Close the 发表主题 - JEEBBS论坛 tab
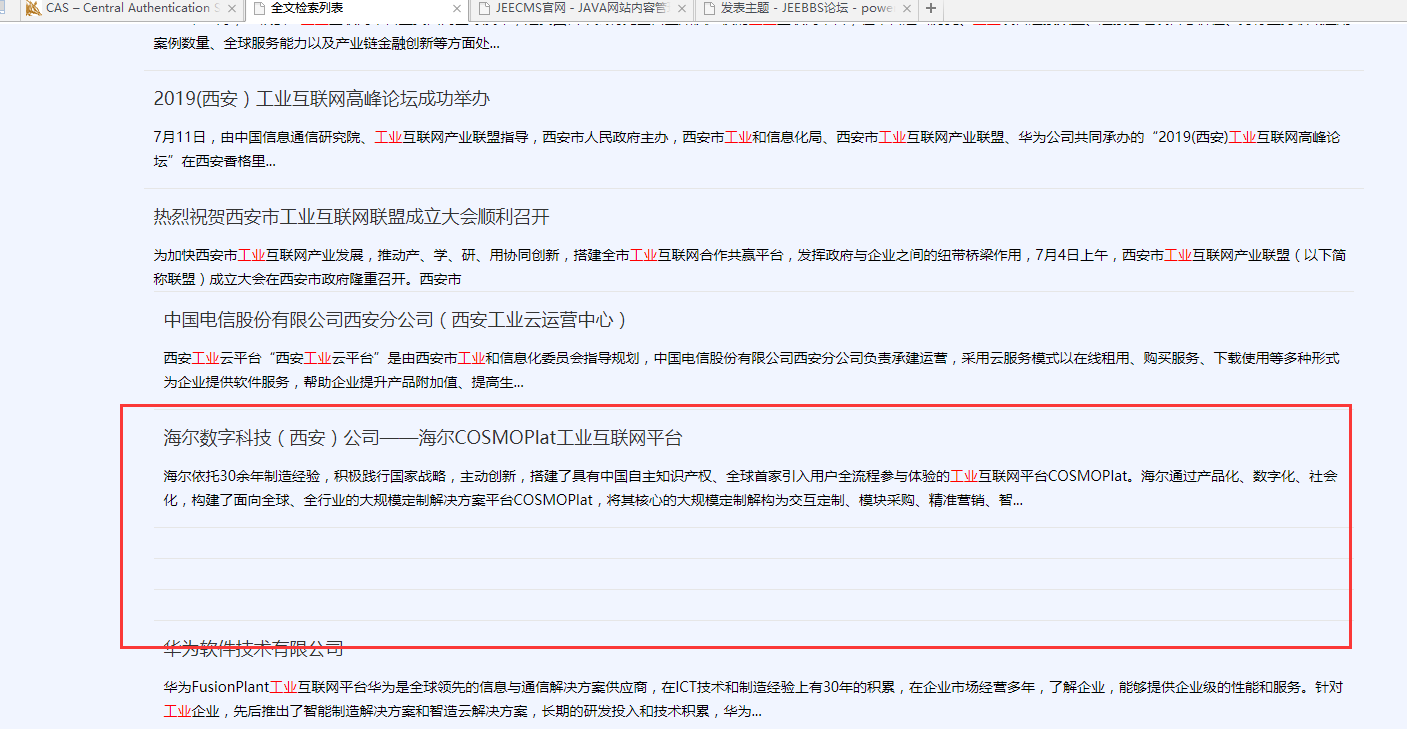 (907, 8)
